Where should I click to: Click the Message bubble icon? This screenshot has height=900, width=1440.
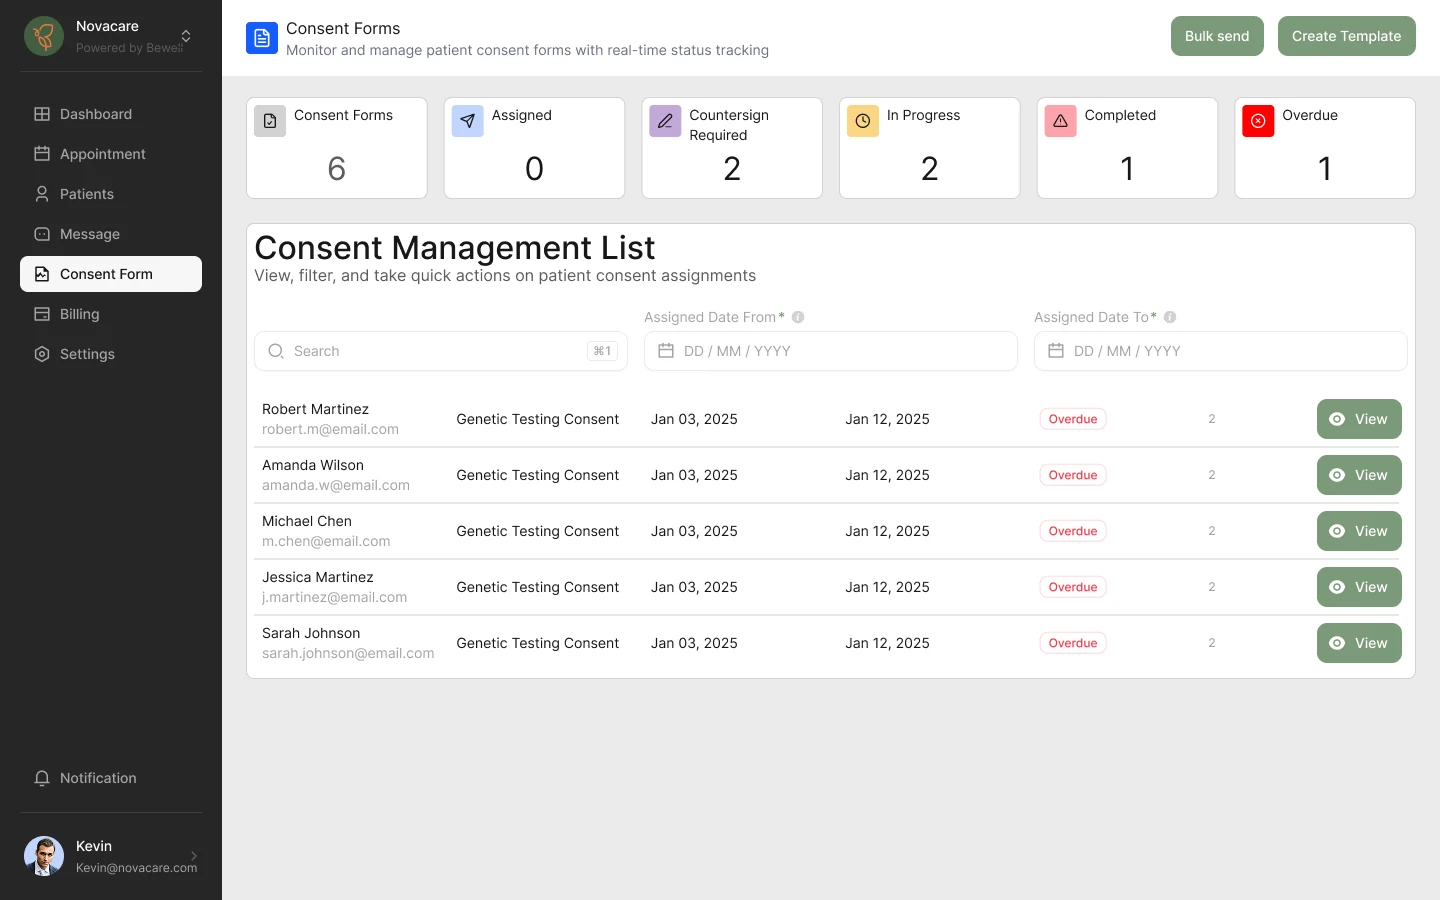(42, 234)
